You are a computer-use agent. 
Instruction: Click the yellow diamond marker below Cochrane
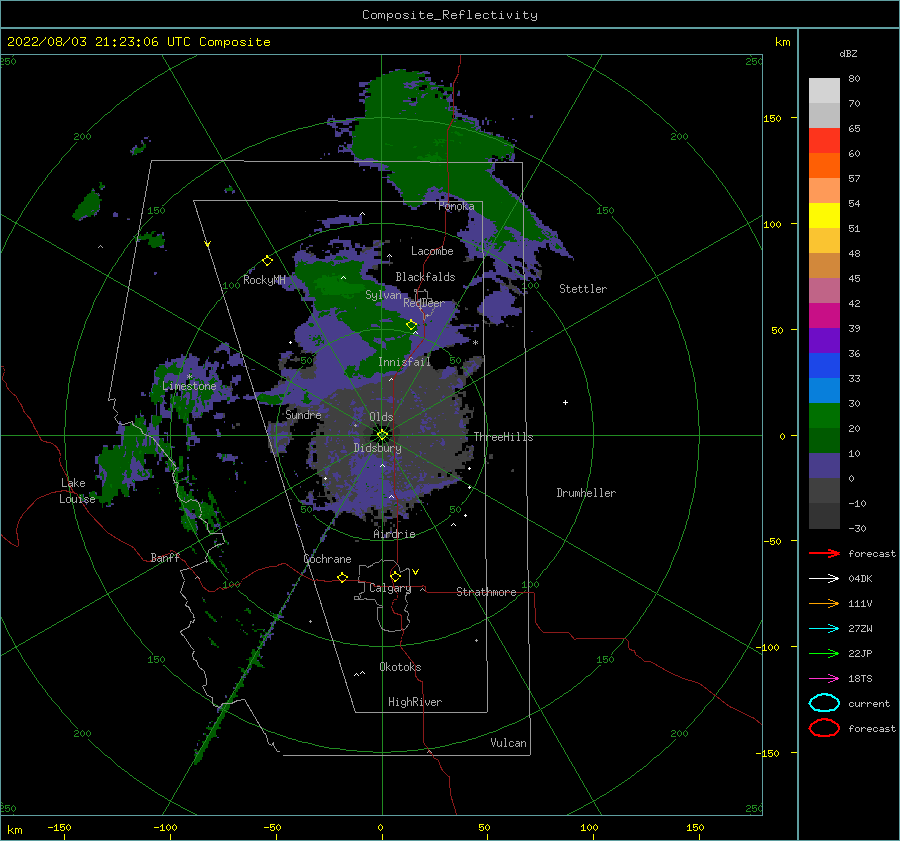(343, 578)
